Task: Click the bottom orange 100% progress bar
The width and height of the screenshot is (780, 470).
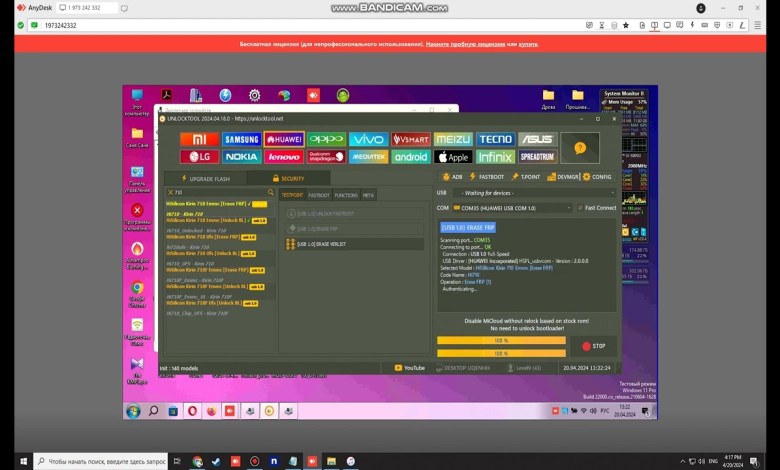Action: pos(501,353)
